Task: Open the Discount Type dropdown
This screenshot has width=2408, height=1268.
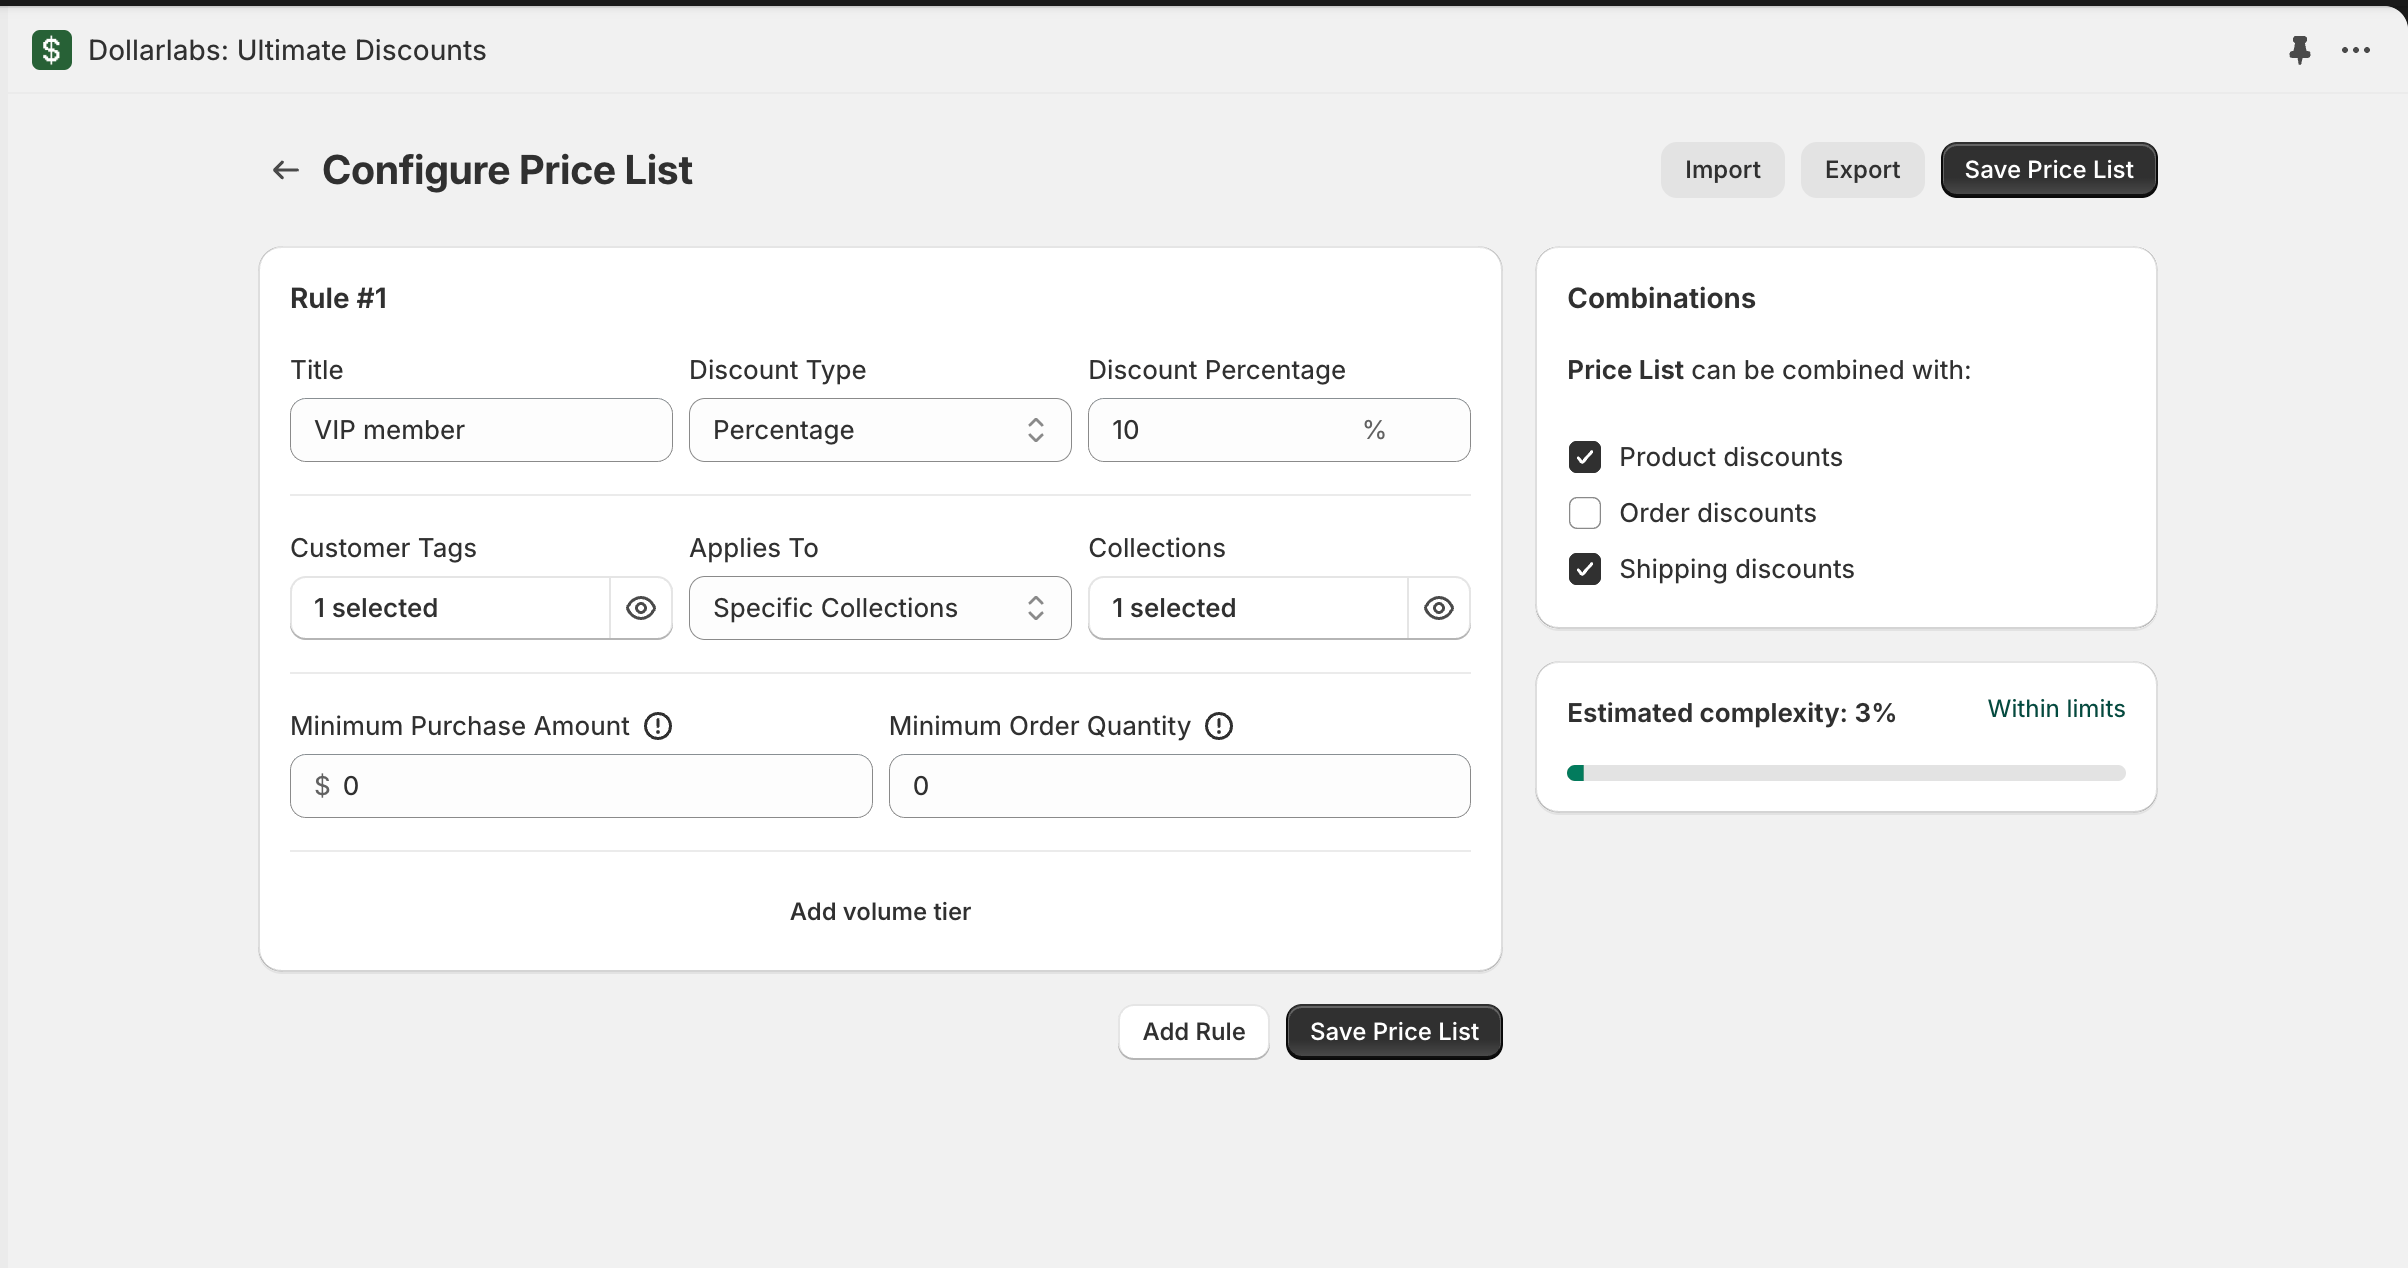Action: coord(880,430)
